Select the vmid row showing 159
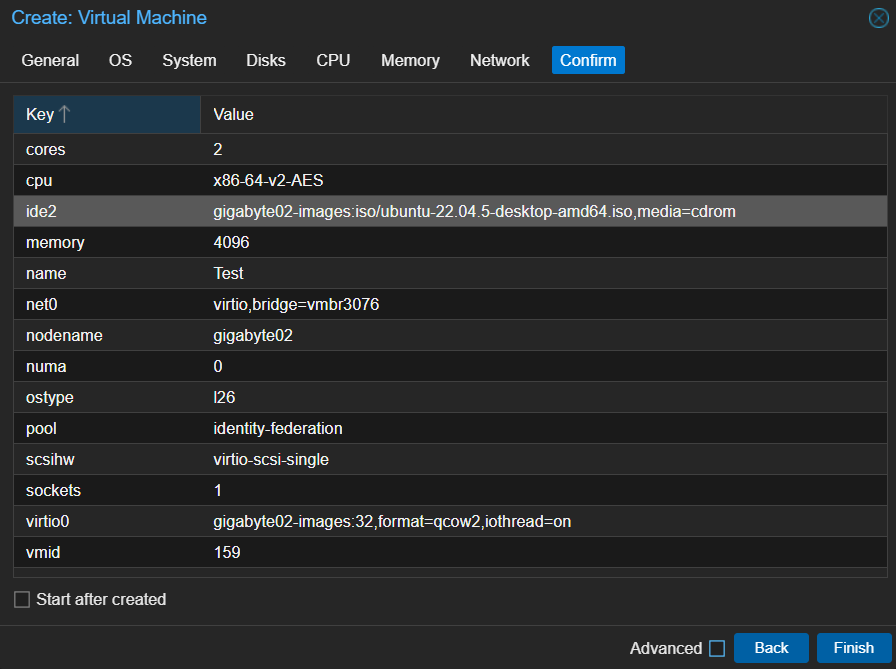896x669 pixels. 450,552
